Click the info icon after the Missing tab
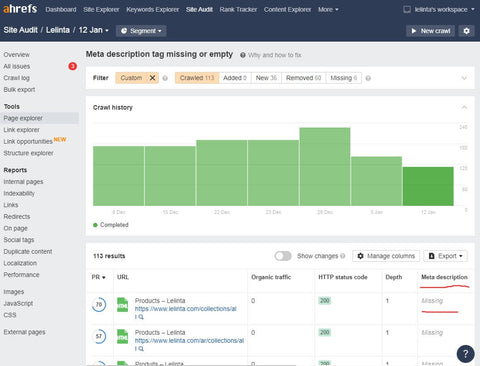The height and width of the screenshot is (366, 480). (x=368, y=78)
